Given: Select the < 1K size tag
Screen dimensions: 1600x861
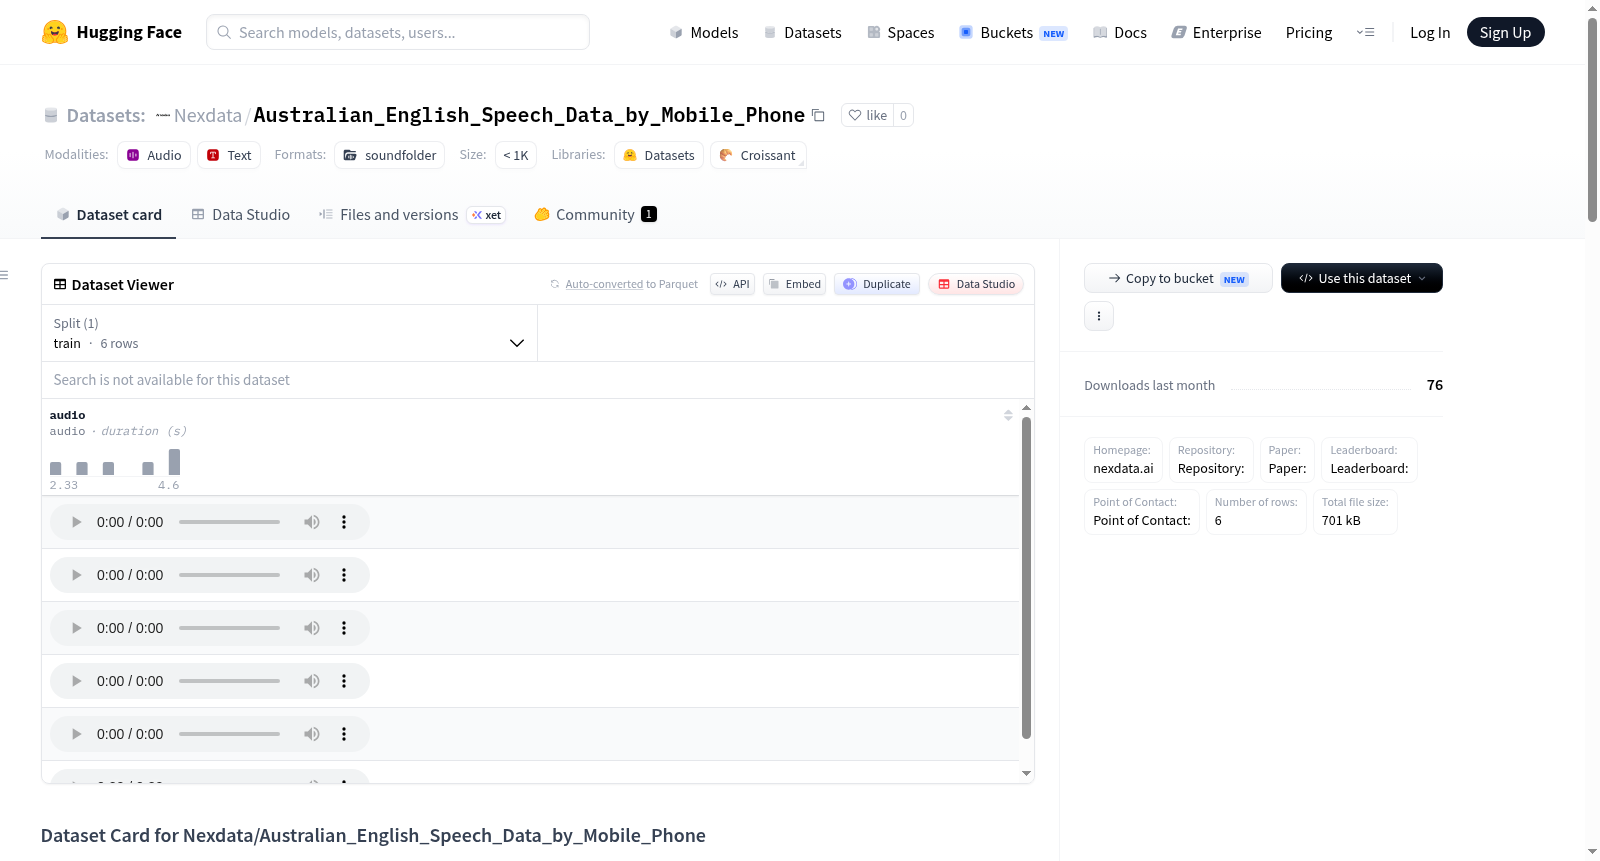Looking at the screenshot, I should point(516,155).
